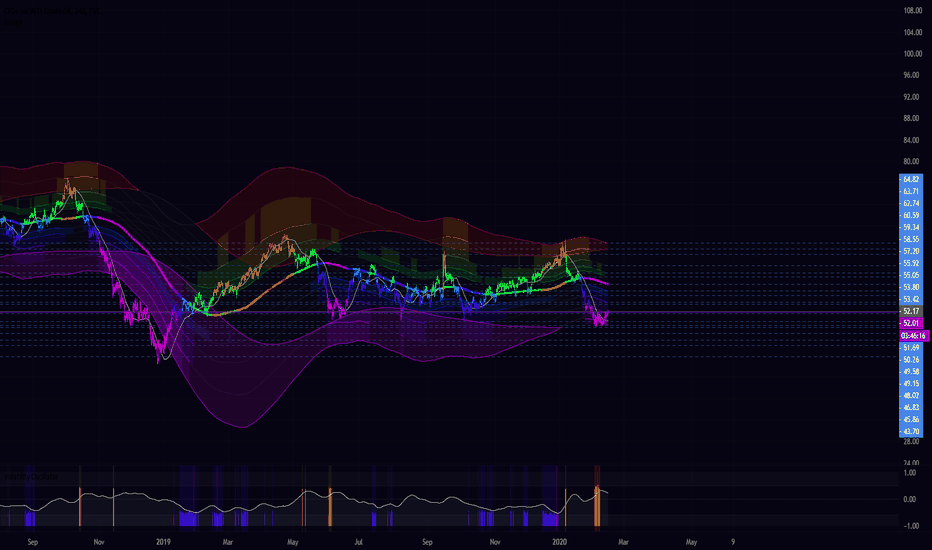Click the 50.26 blue level label
Screen dimensions: 932x550
coord(911,359)
